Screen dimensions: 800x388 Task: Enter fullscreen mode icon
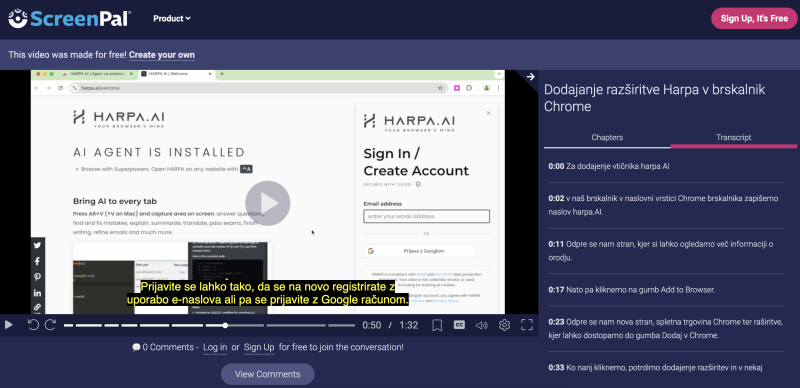527,325
